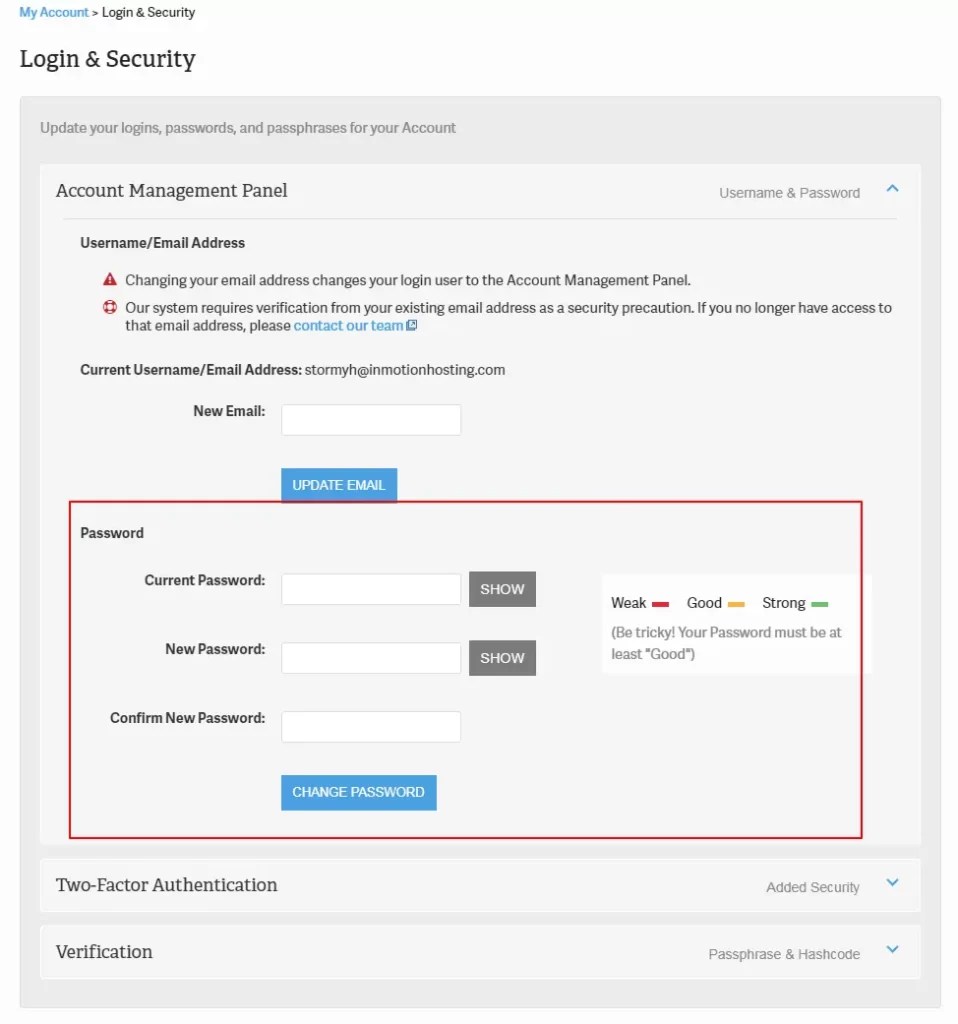The image size is (958, 1024).
Task: Click inside the New Email field
Action: coord(370,419)
